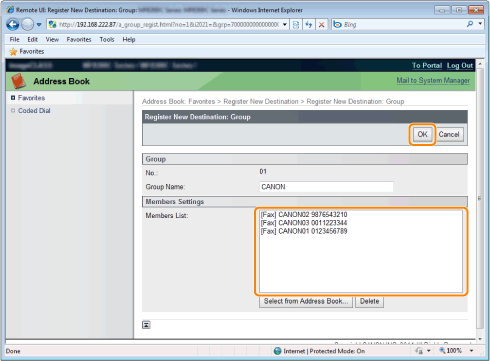Open the View menu
The image size is (490, 361).
52,39
